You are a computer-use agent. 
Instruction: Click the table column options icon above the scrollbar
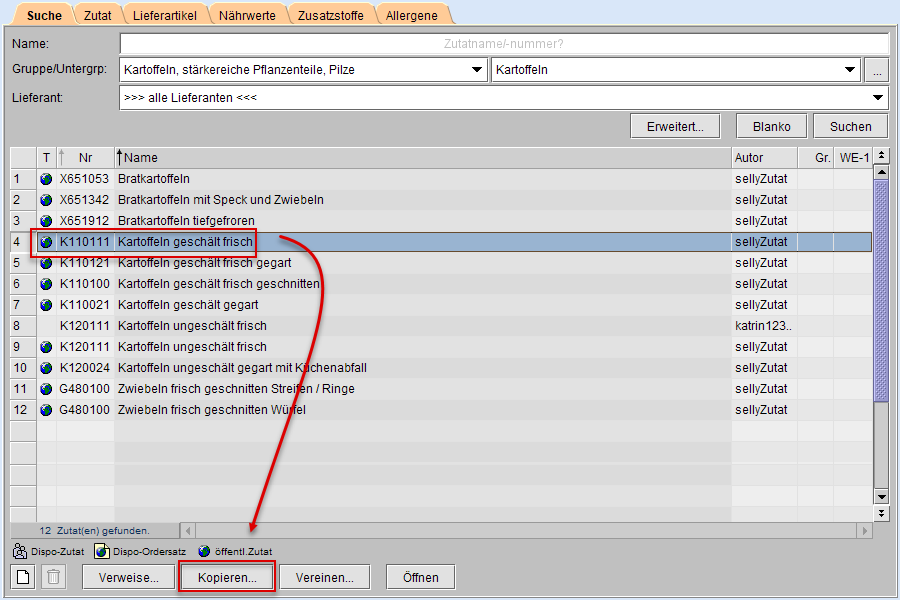coord(881,155)
